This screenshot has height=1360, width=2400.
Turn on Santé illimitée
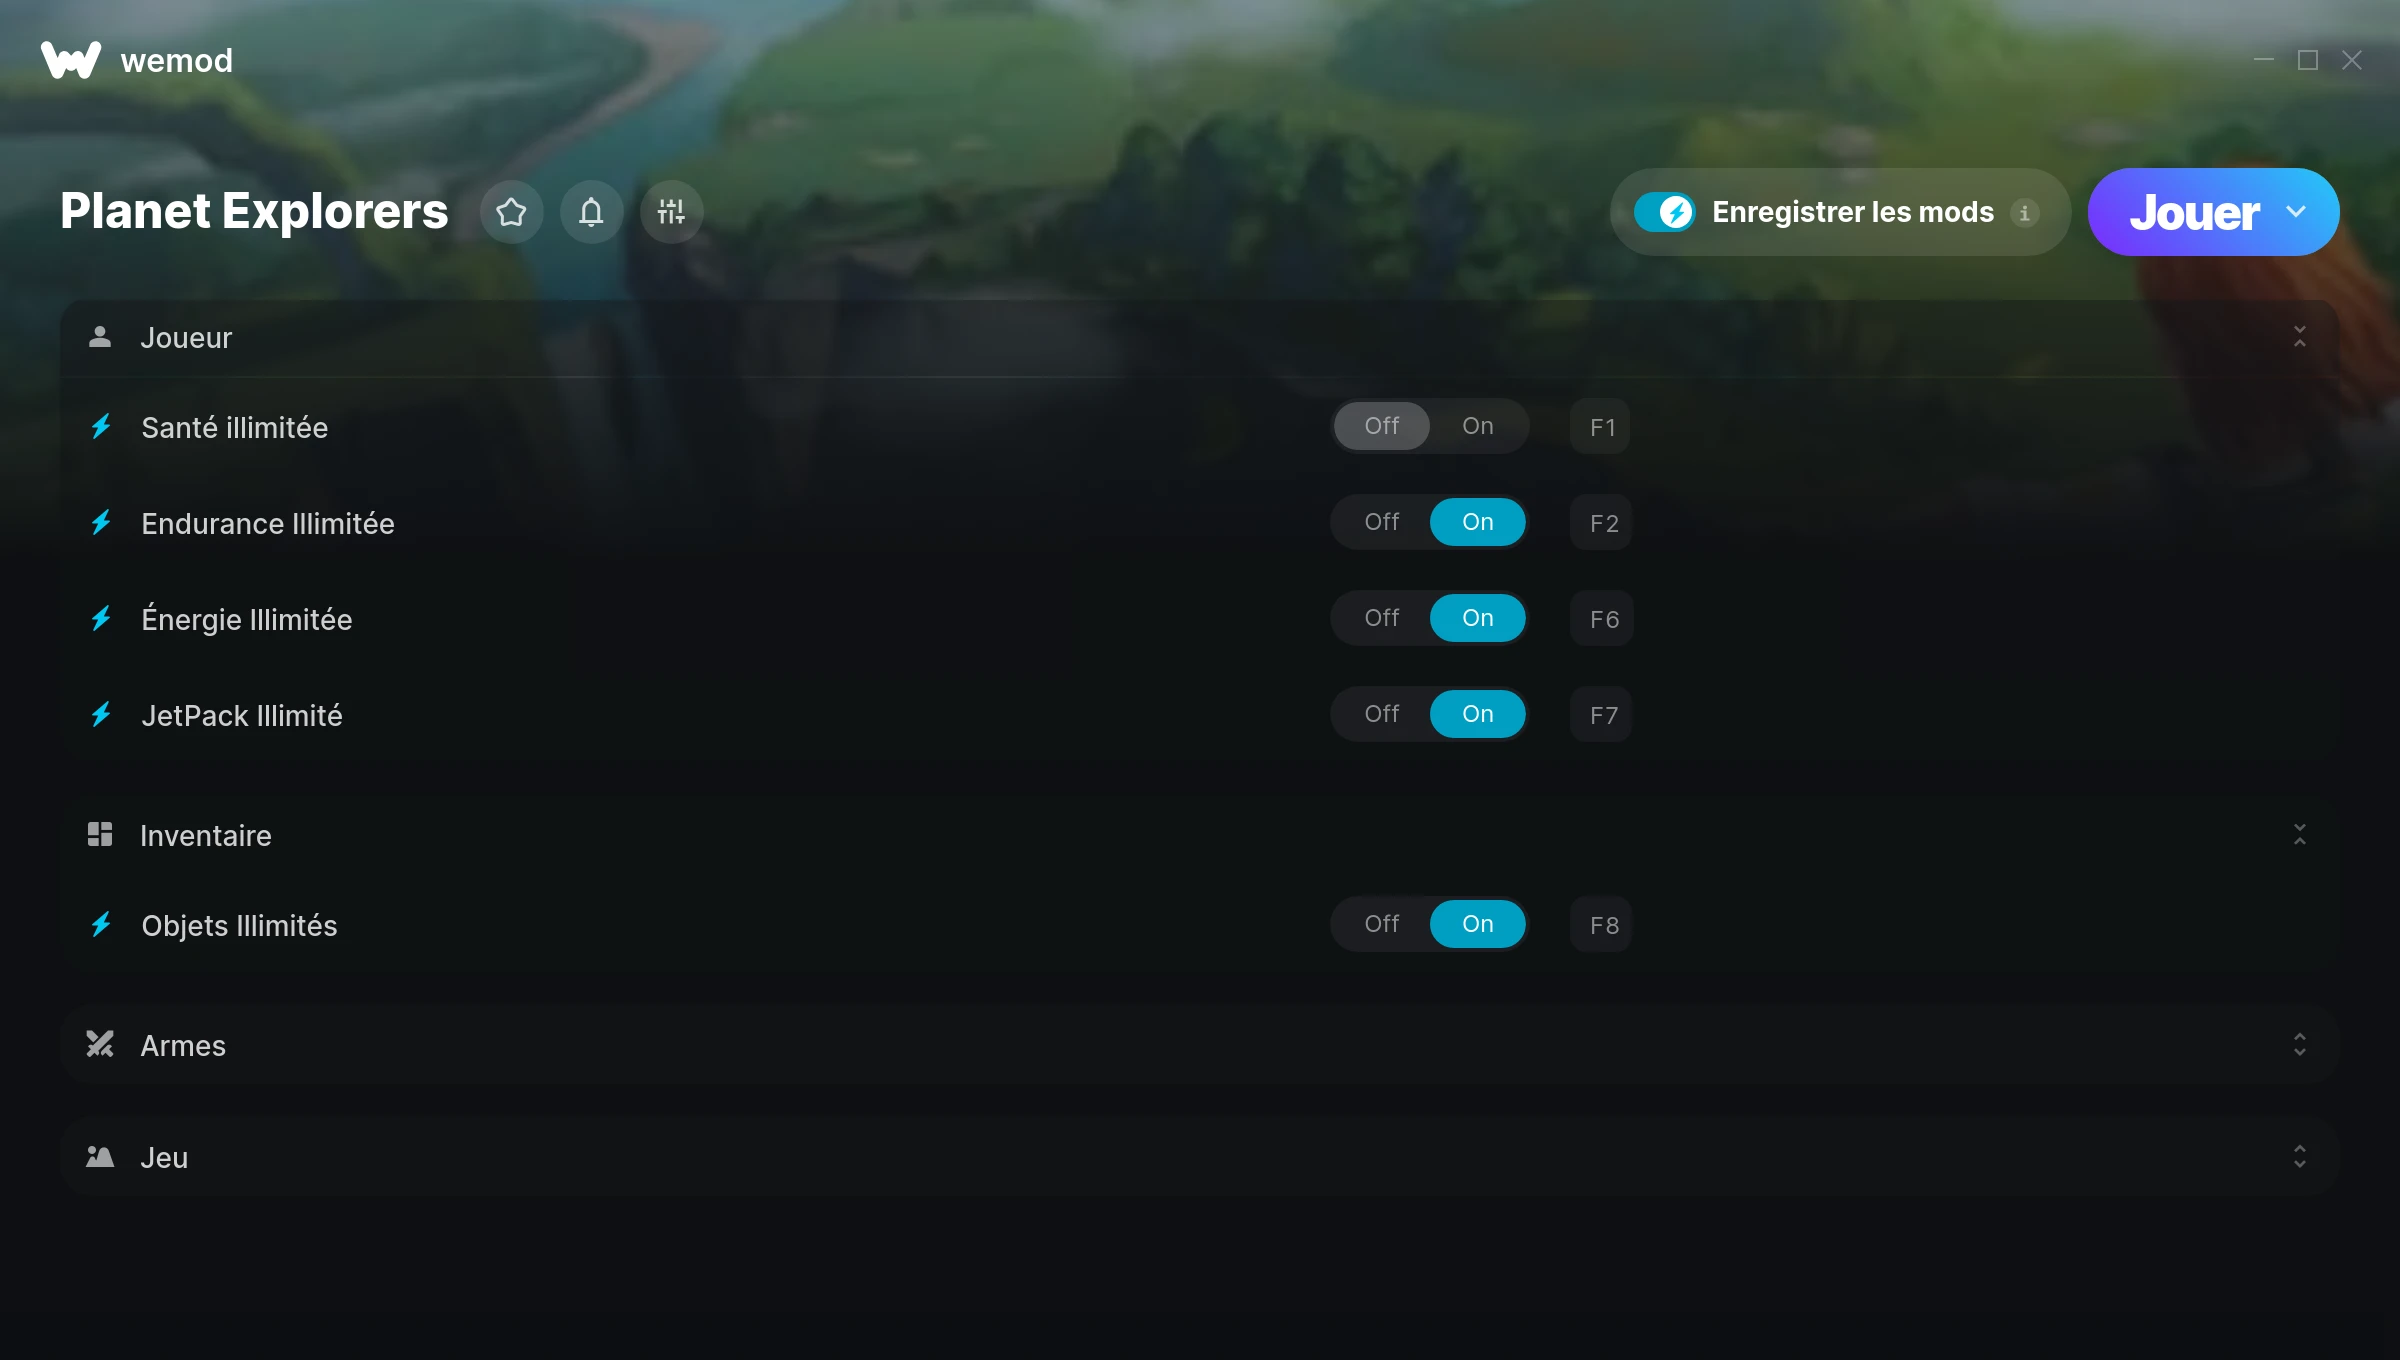point(1477,426)
